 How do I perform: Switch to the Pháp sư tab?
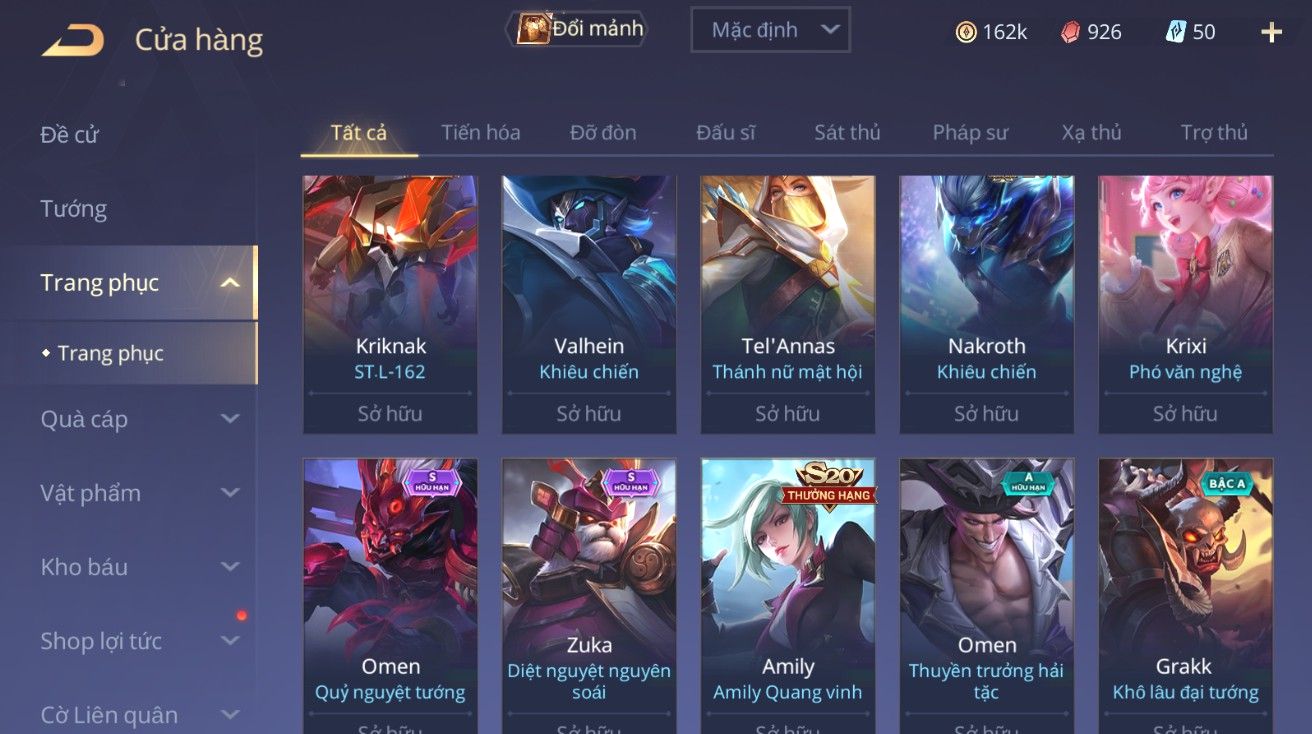pos(970,132)
